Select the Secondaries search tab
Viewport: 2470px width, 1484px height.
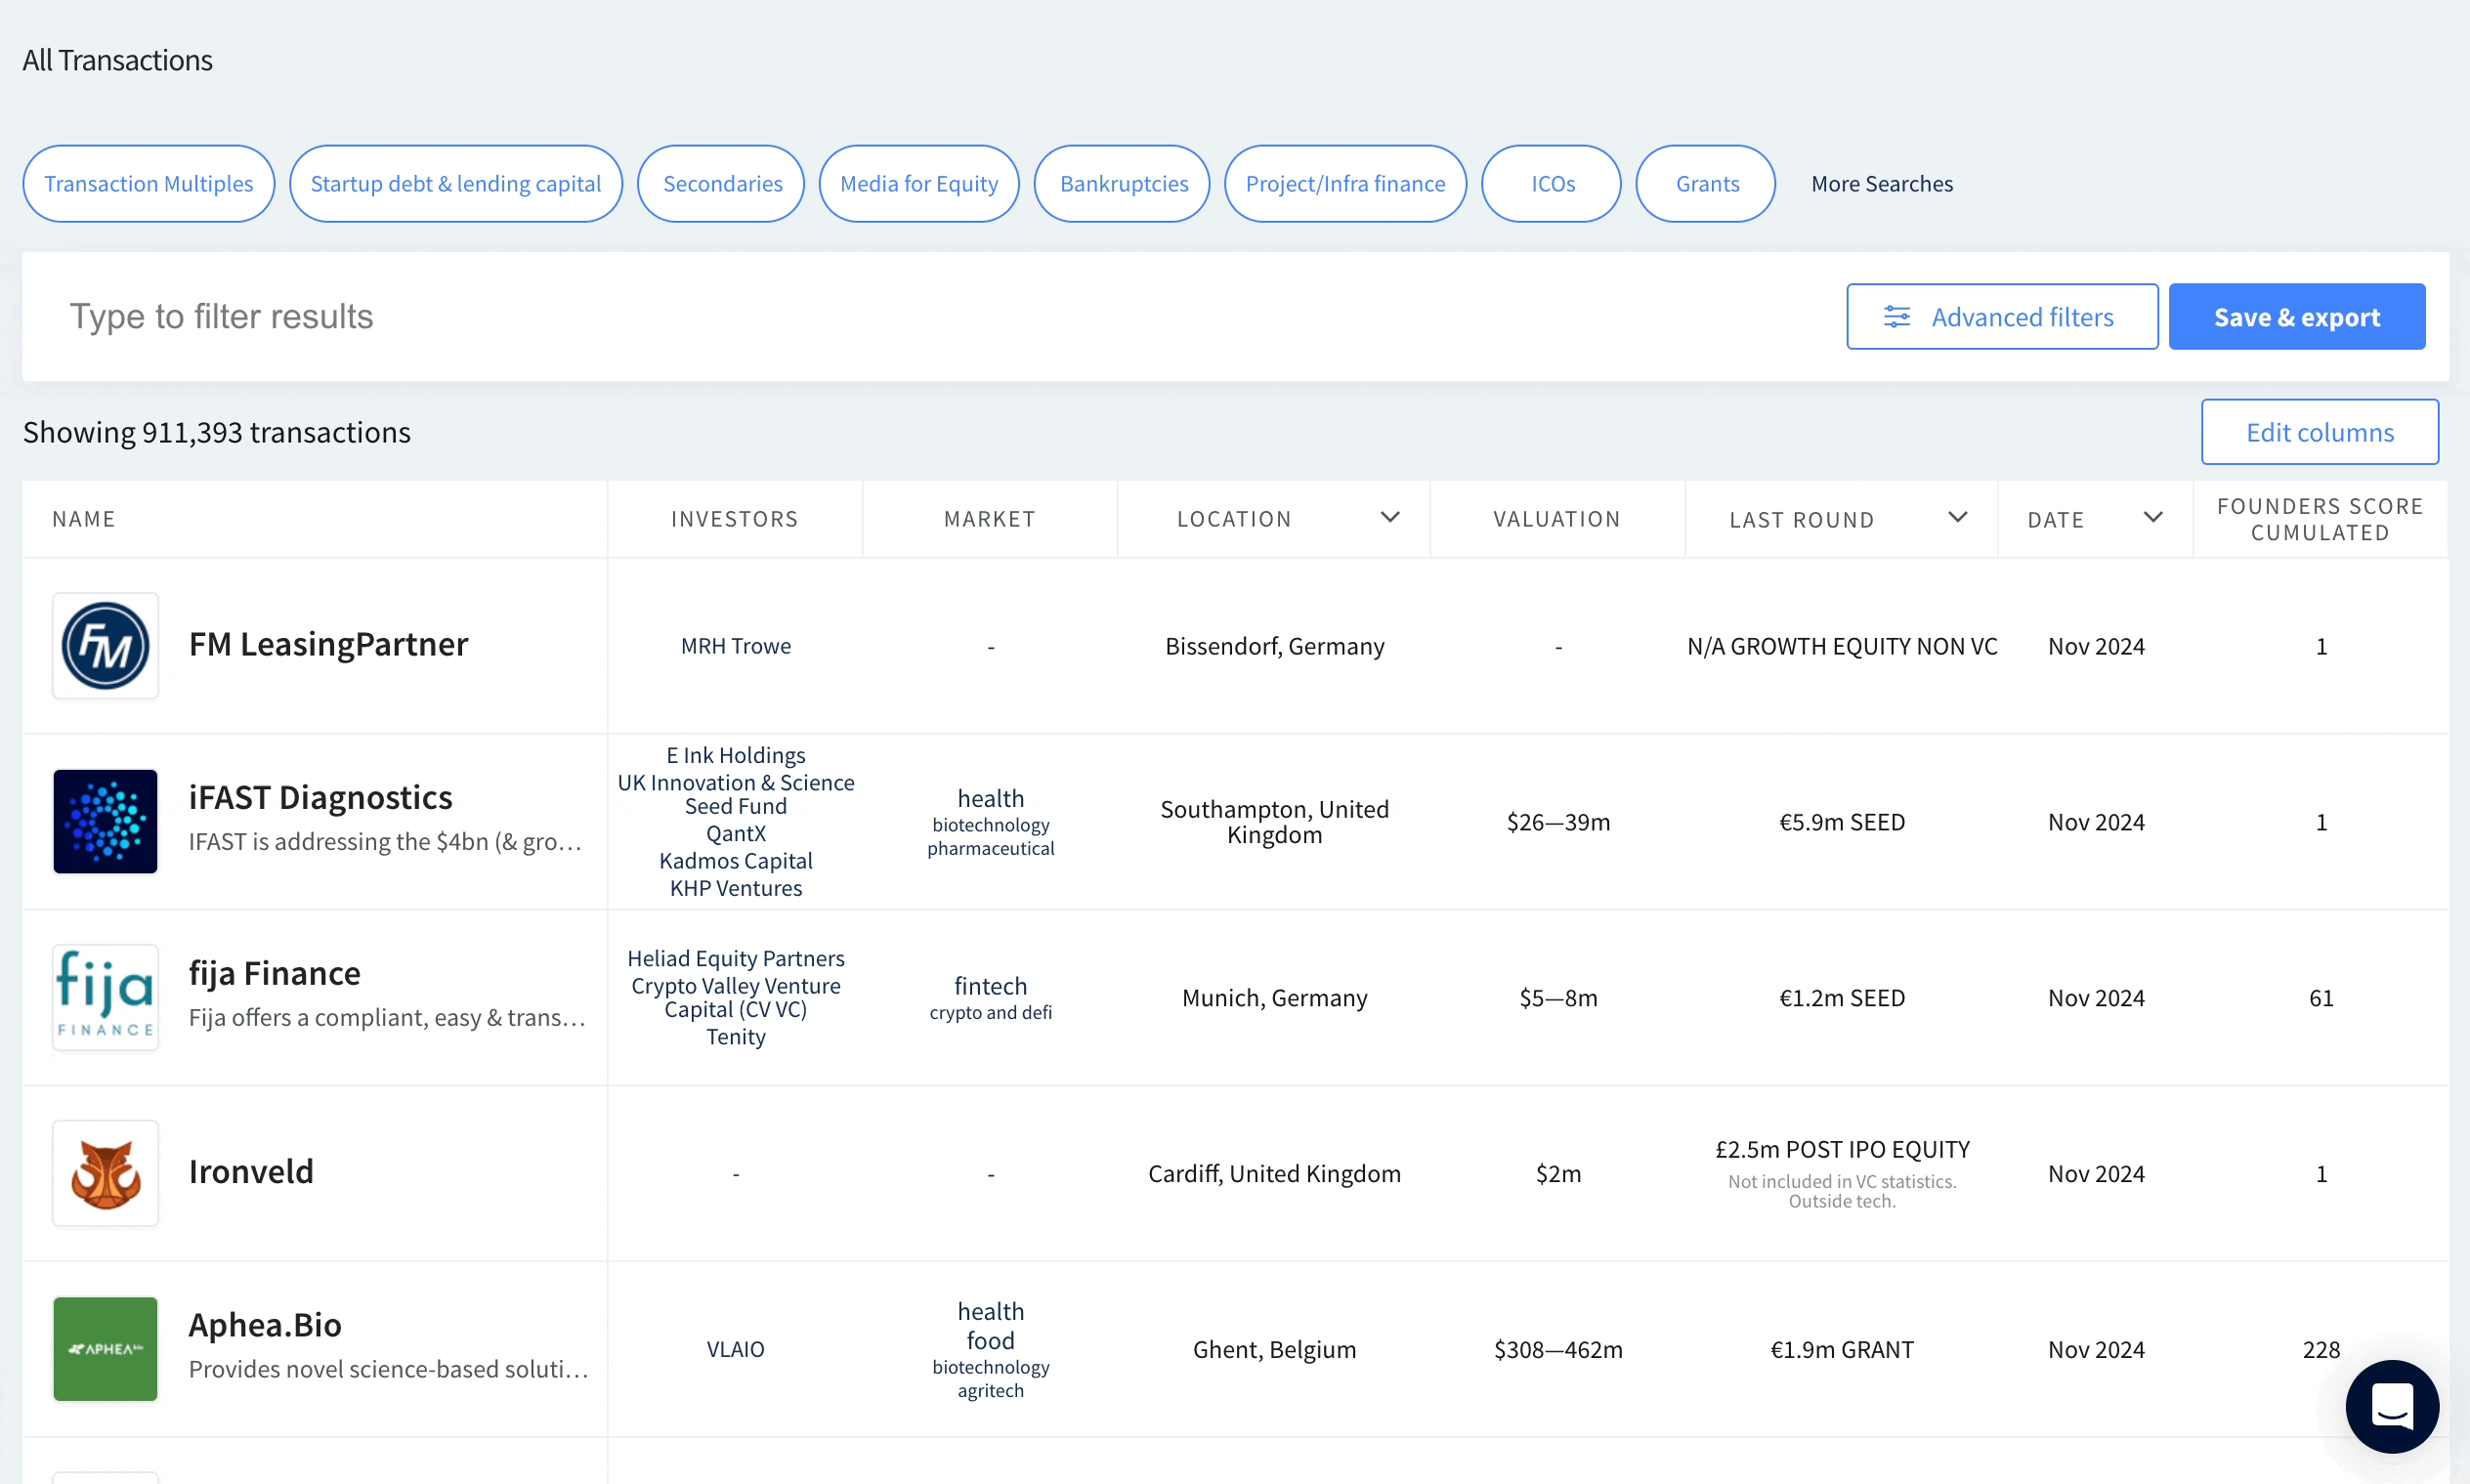click(x=722, y=184)
